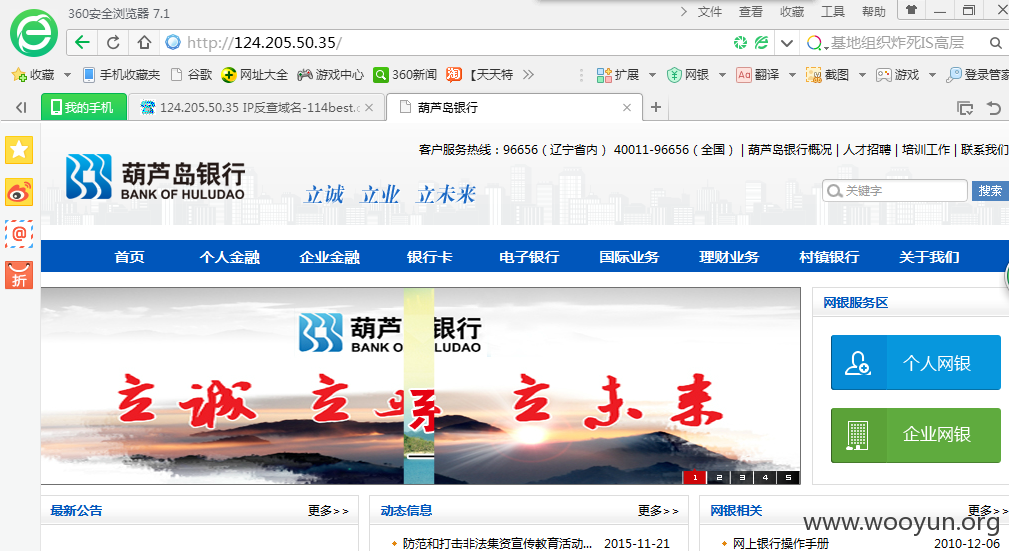Click the Bank of Huludao logo
Image resolution: width=1009 pixels, height=551 pixels.
[155, 177]
